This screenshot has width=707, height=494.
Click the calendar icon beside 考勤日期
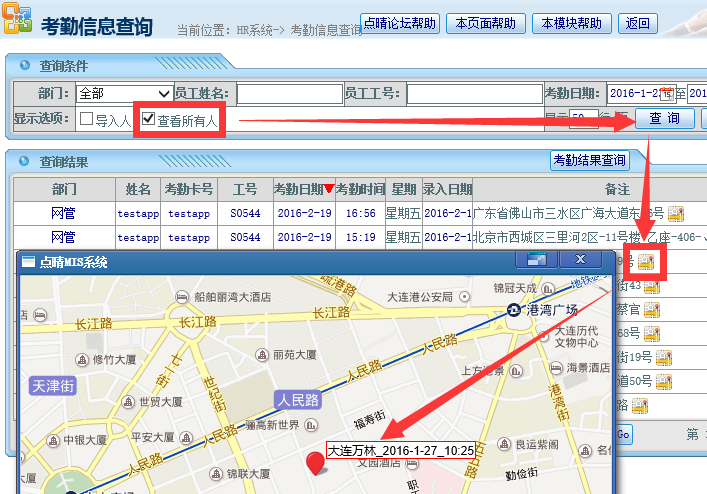pyautogui.click(x=667, y=94)
